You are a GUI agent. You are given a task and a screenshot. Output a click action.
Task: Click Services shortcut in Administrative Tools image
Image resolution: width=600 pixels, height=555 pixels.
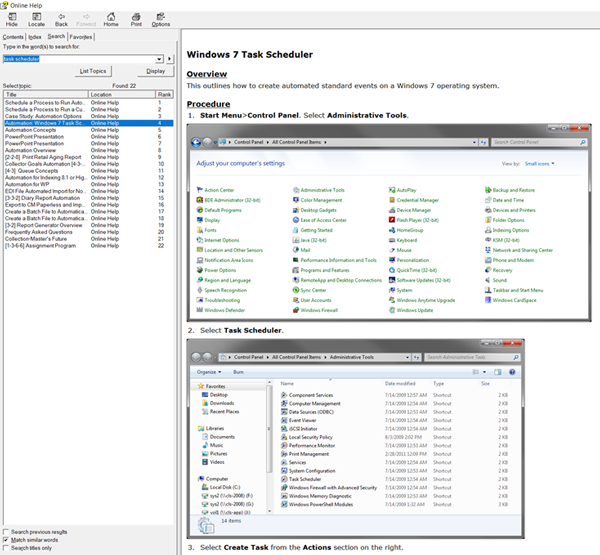(293, 462)
